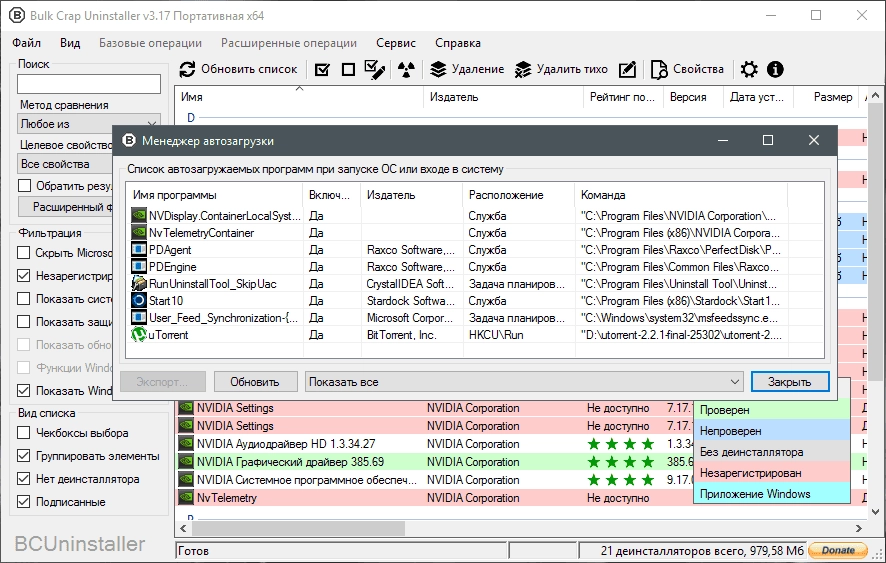The height and width of the screenshot is (563, 886).
Task: Click the invert selection toolbar icon
Action: coord(375,70)
